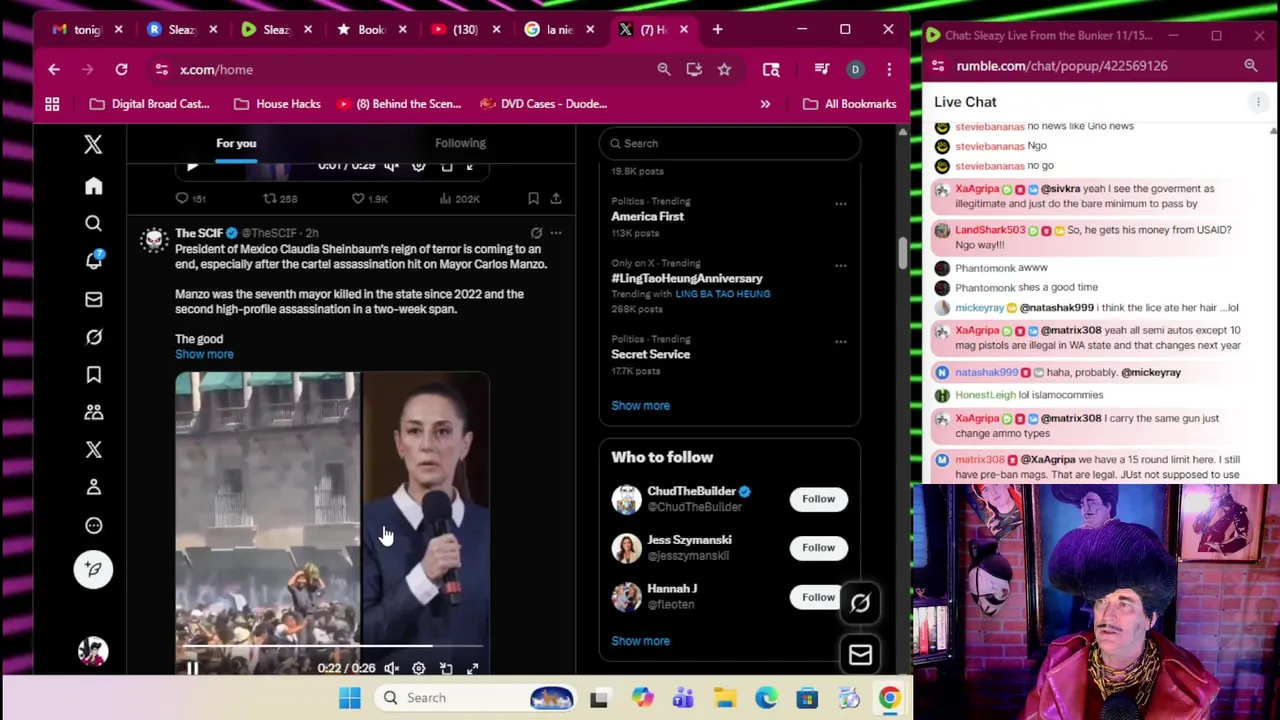Screen dimensions: 1280x720
Task: Open more options on The SCIF post
Action: tap(556, 233)
